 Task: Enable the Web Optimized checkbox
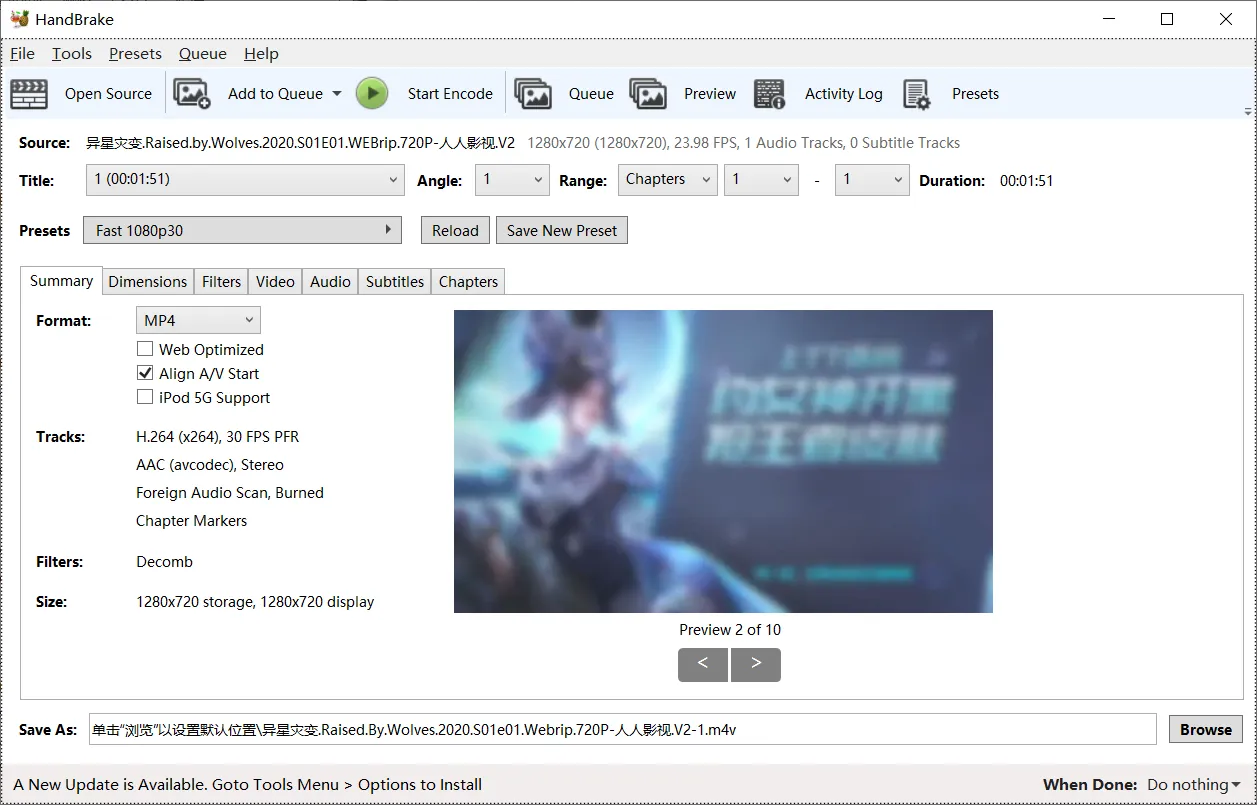144,349
